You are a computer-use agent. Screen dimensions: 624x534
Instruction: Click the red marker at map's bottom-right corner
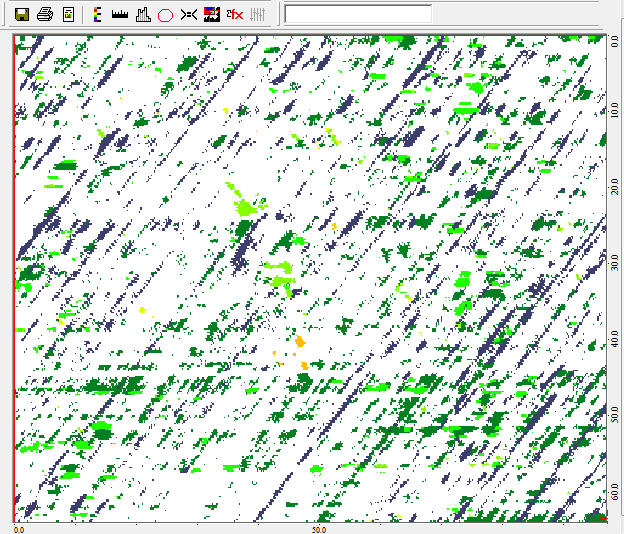[602, 518]
